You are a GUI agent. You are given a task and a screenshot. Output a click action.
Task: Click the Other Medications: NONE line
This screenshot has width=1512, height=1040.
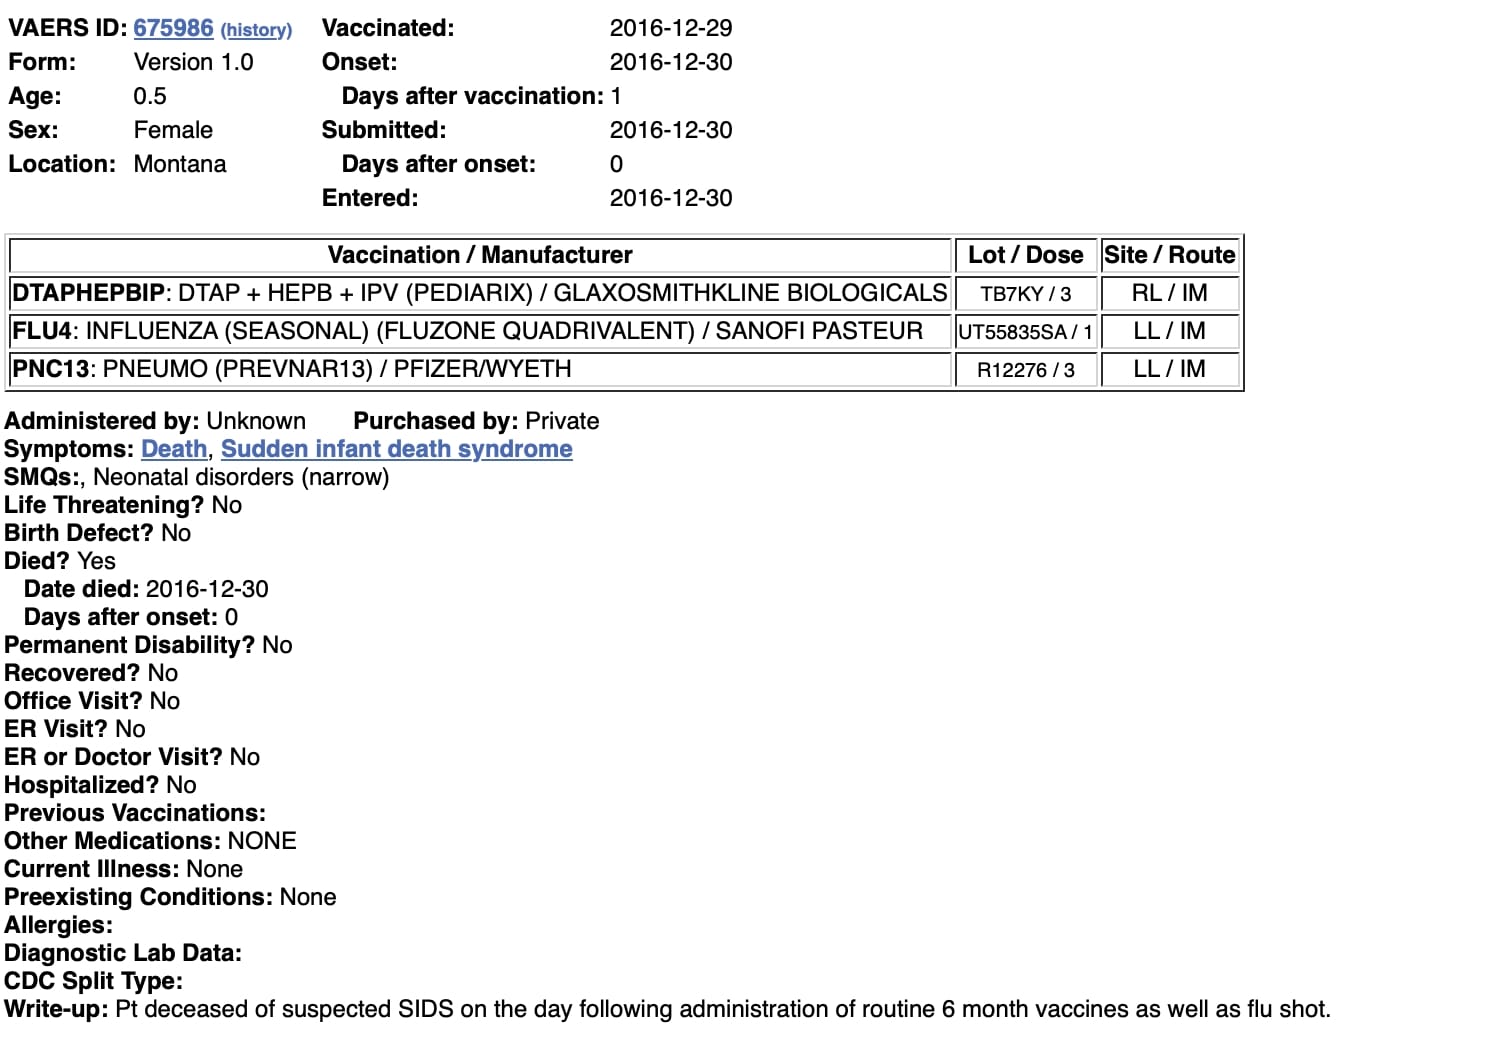pyautogui.click(x=150, y=841)
